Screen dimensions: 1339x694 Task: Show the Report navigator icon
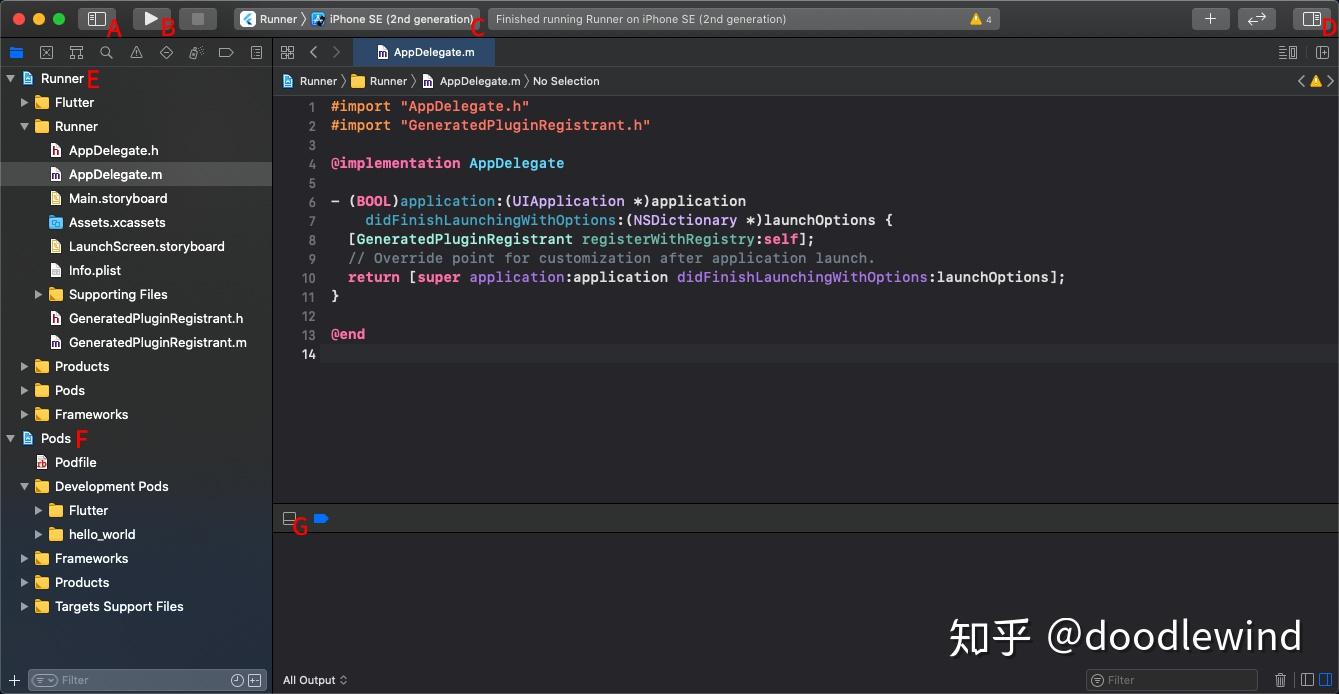(256, 52)
